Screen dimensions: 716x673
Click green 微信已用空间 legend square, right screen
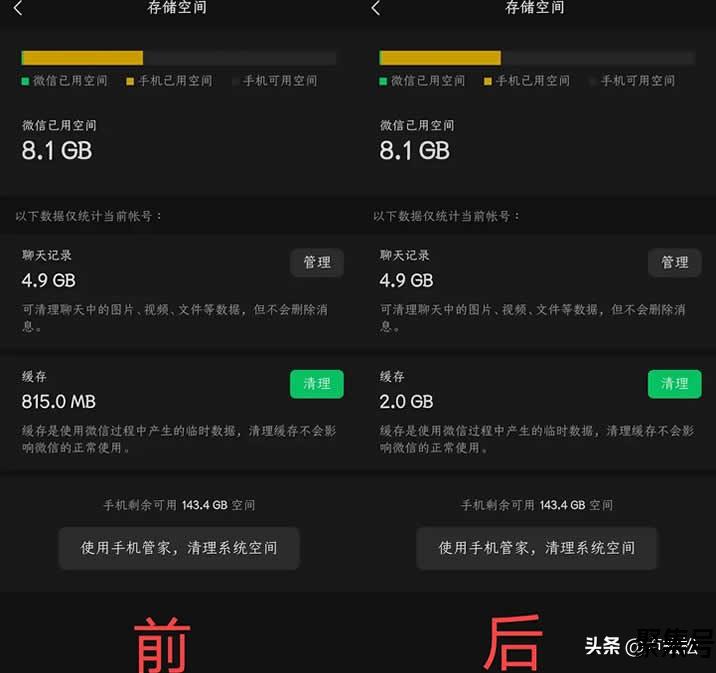point(383,81)
